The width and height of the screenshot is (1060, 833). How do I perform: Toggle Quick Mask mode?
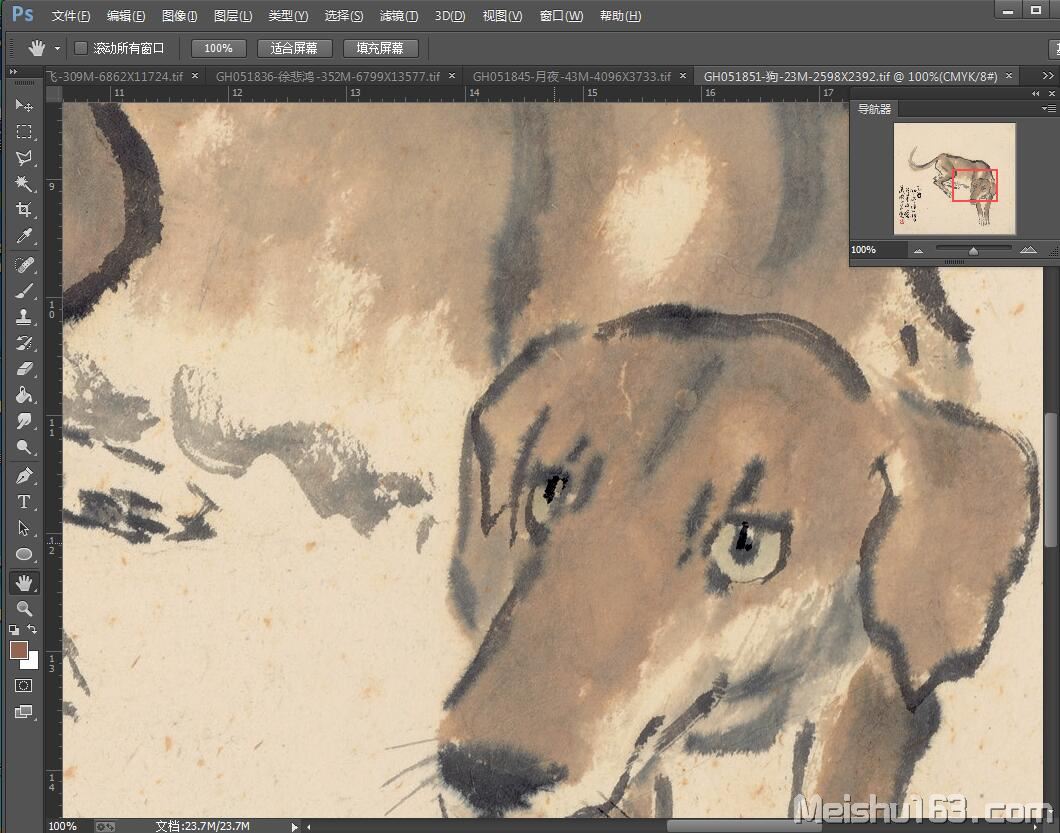point(24,686)
